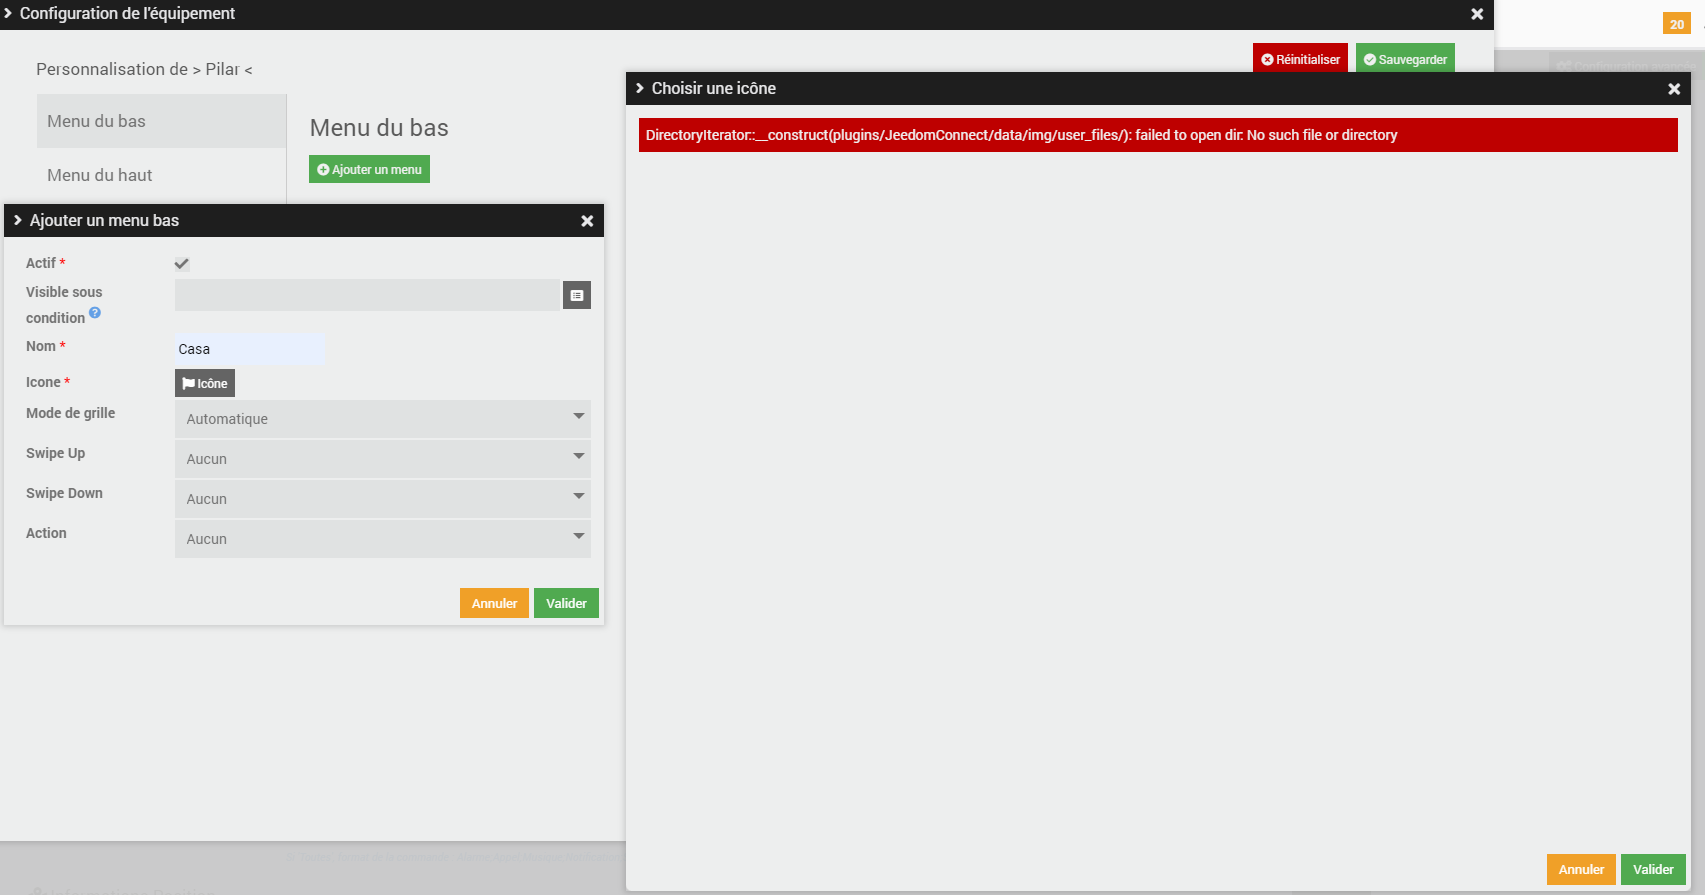Switch to the 'Menu du haut' tab
1705x895 pixels.
pyautogui.click(x=161, y=175)
